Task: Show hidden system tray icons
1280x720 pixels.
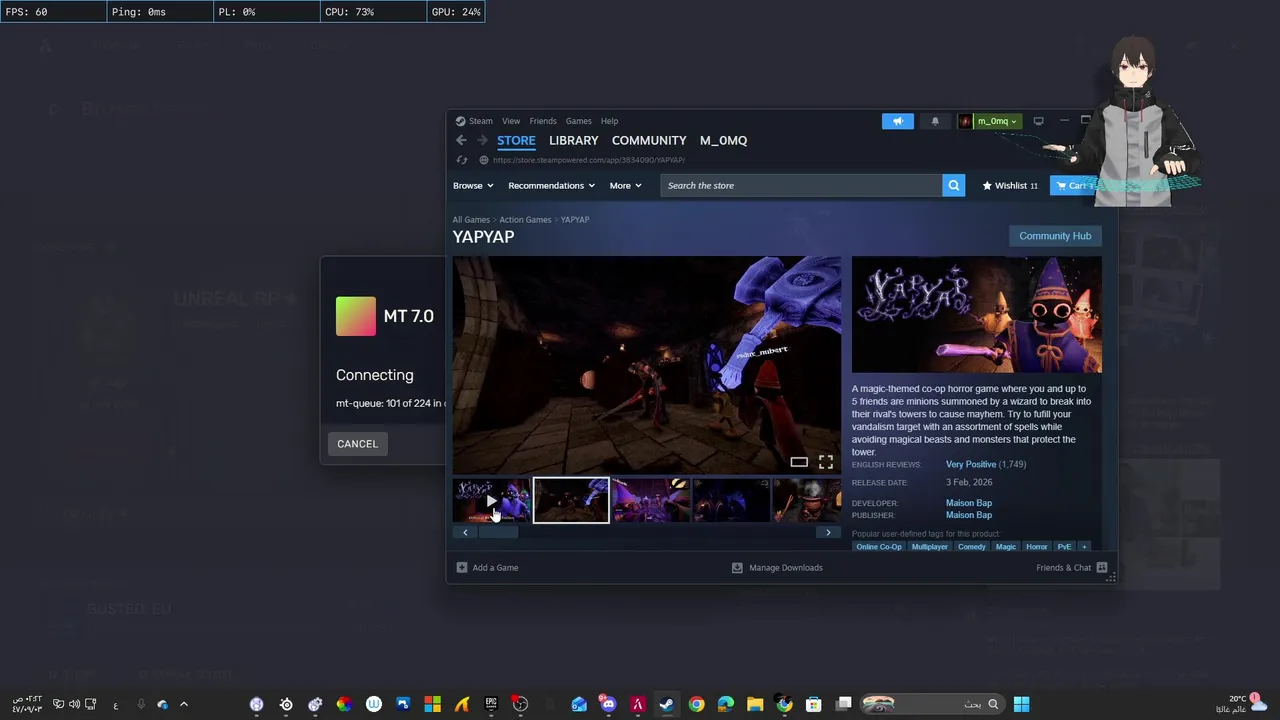Action: pyautogui.click(x=184, y=704)
